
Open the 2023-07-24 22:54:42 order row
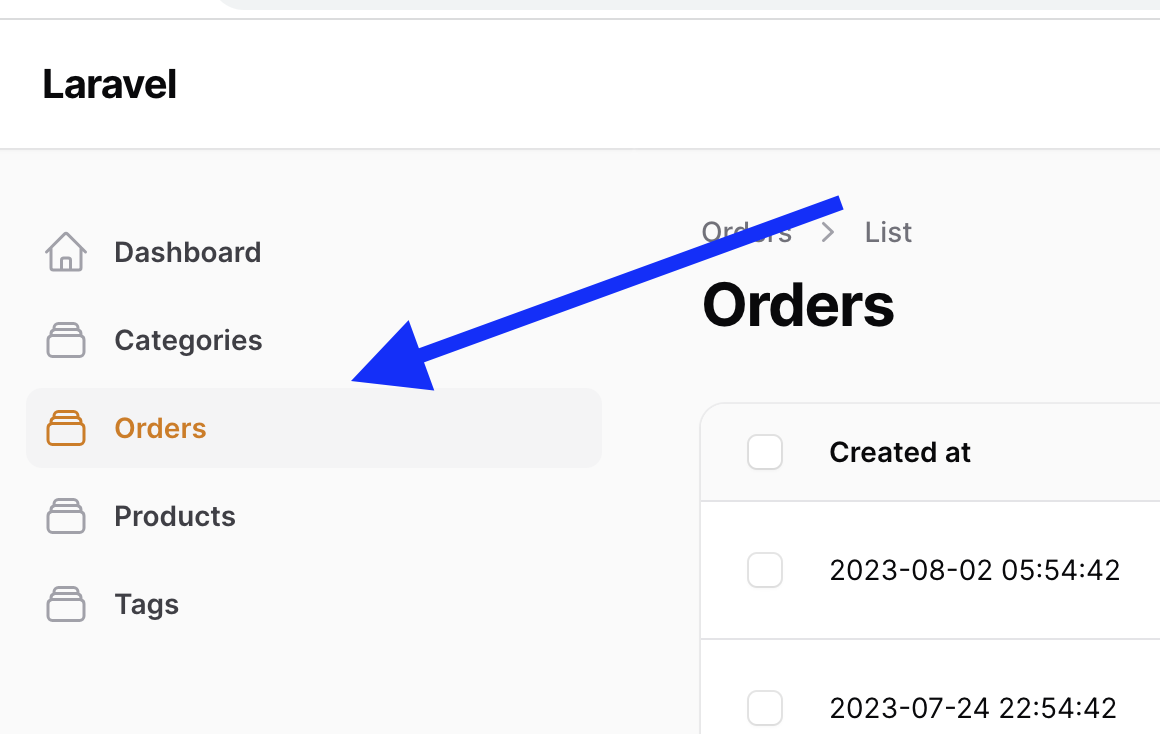point(973,709)
